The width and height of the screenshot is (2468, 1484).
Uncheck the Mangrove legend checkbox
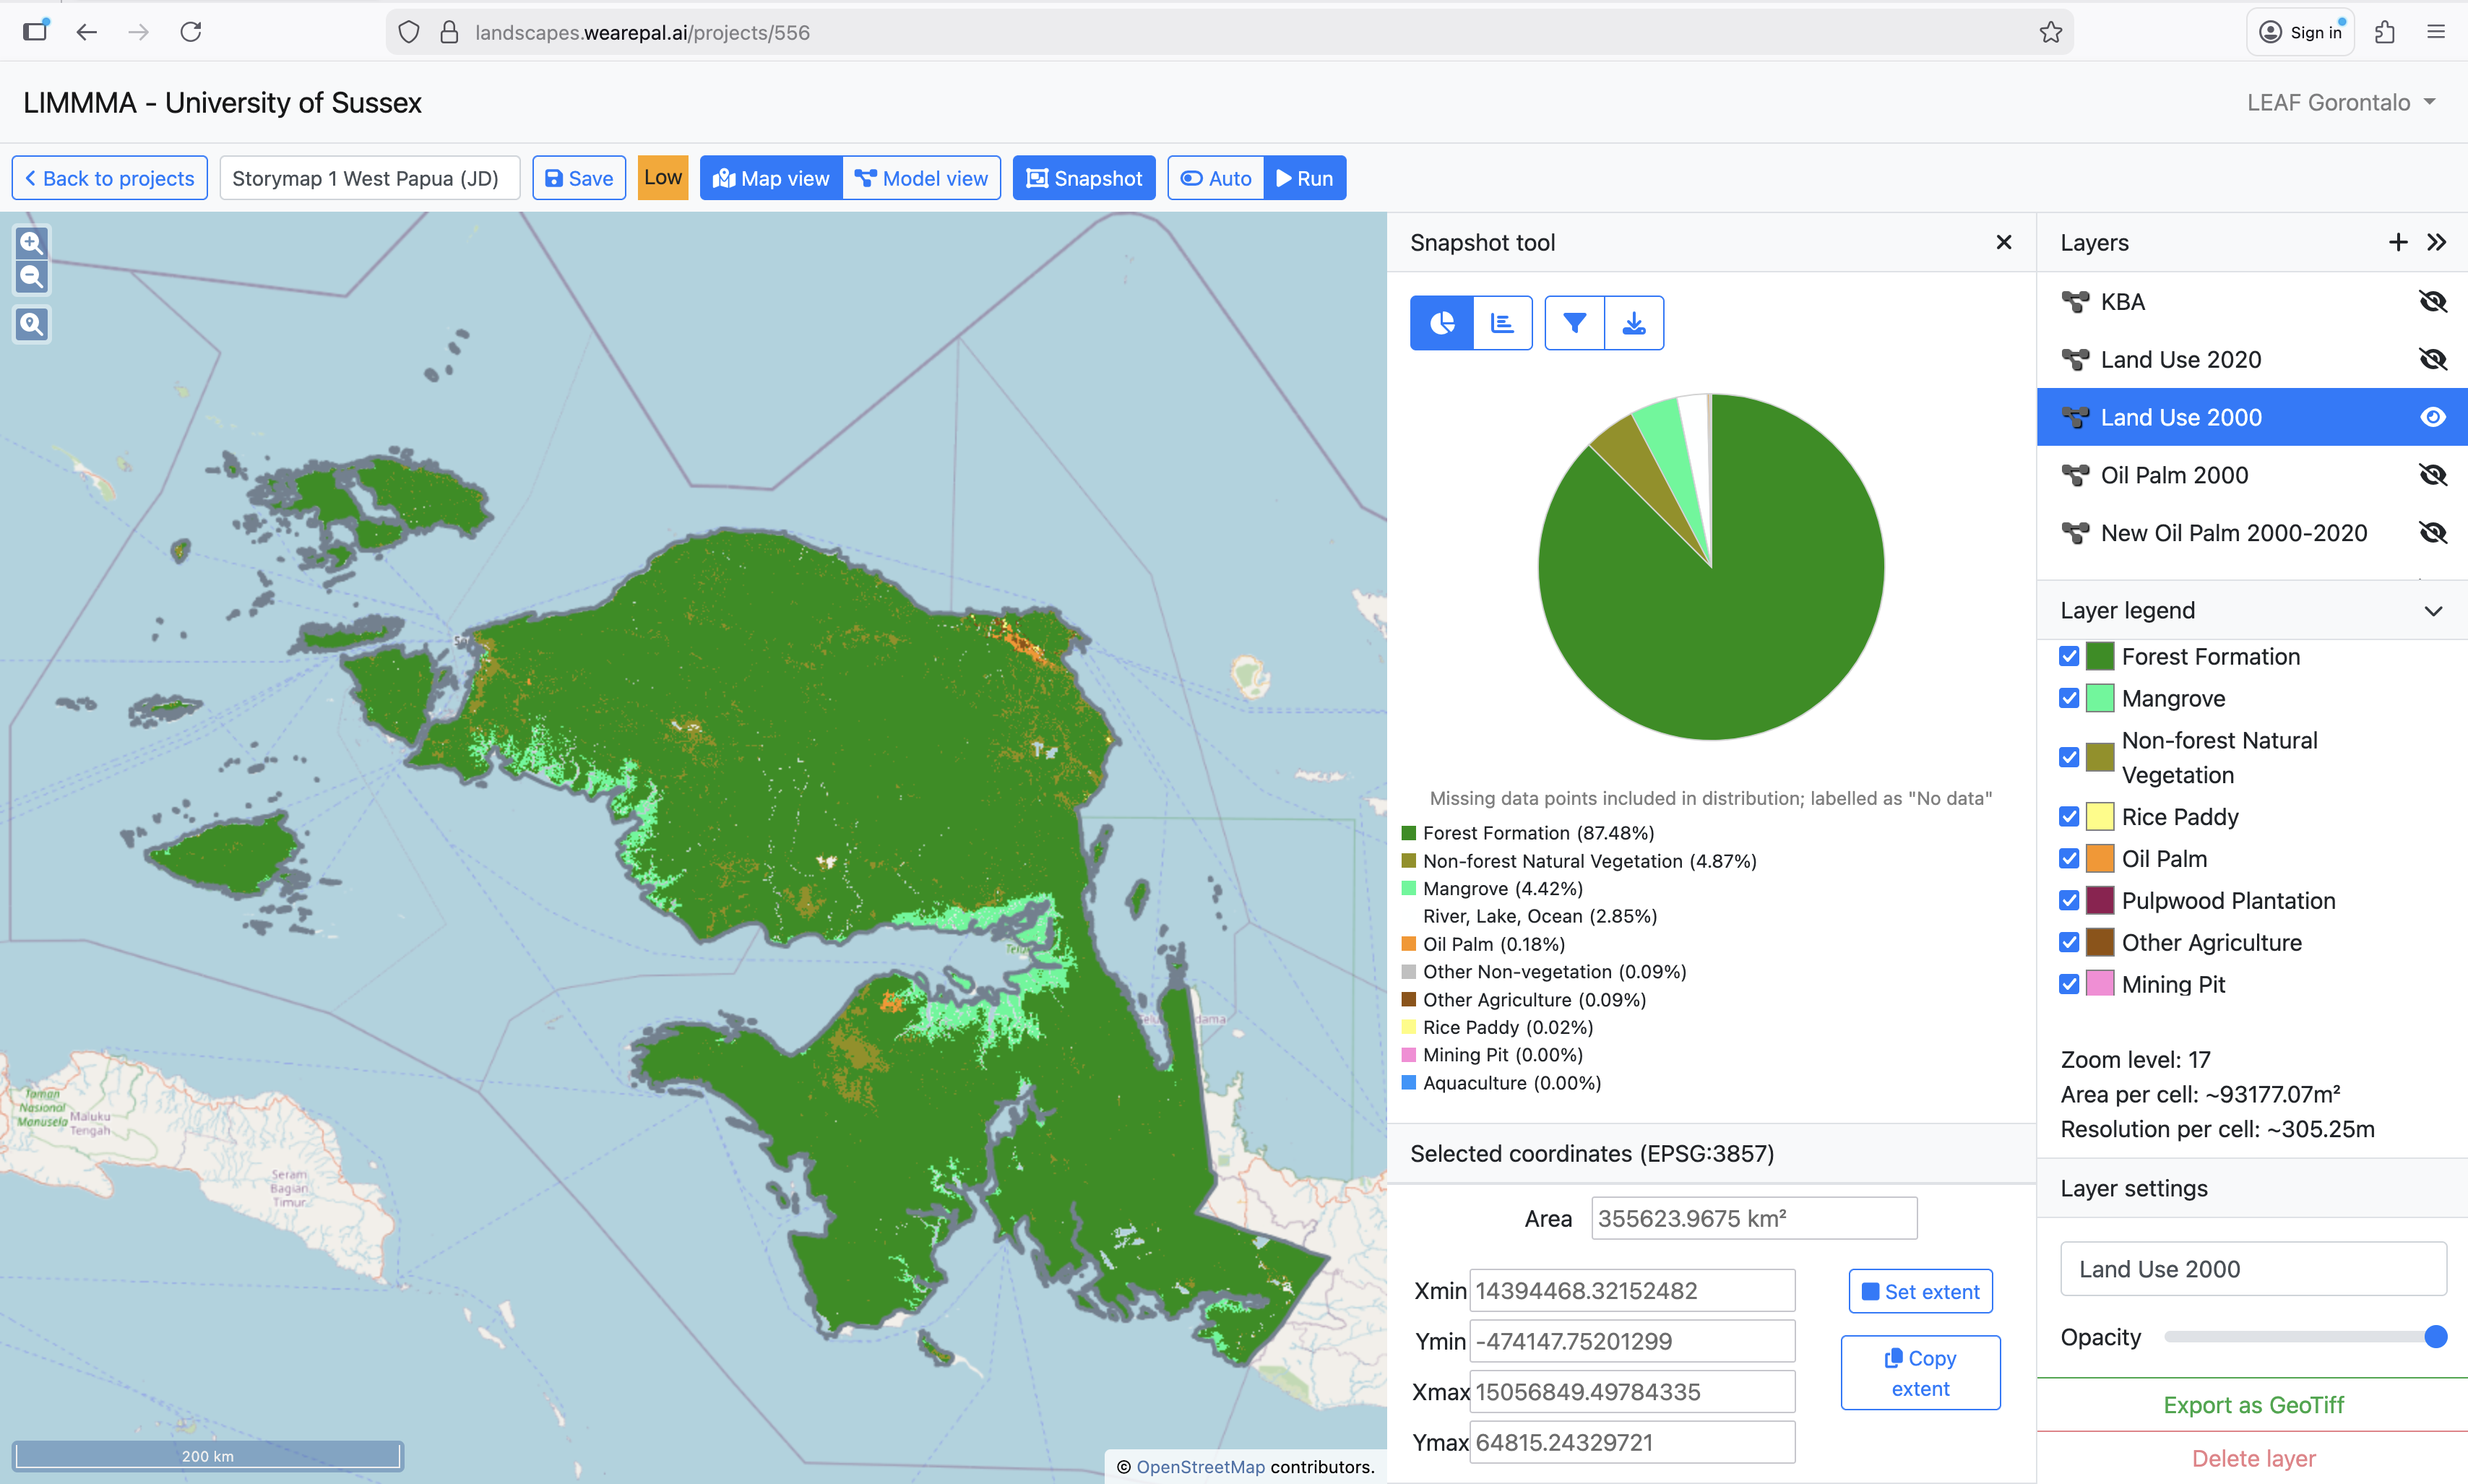tap(2069, 698)
